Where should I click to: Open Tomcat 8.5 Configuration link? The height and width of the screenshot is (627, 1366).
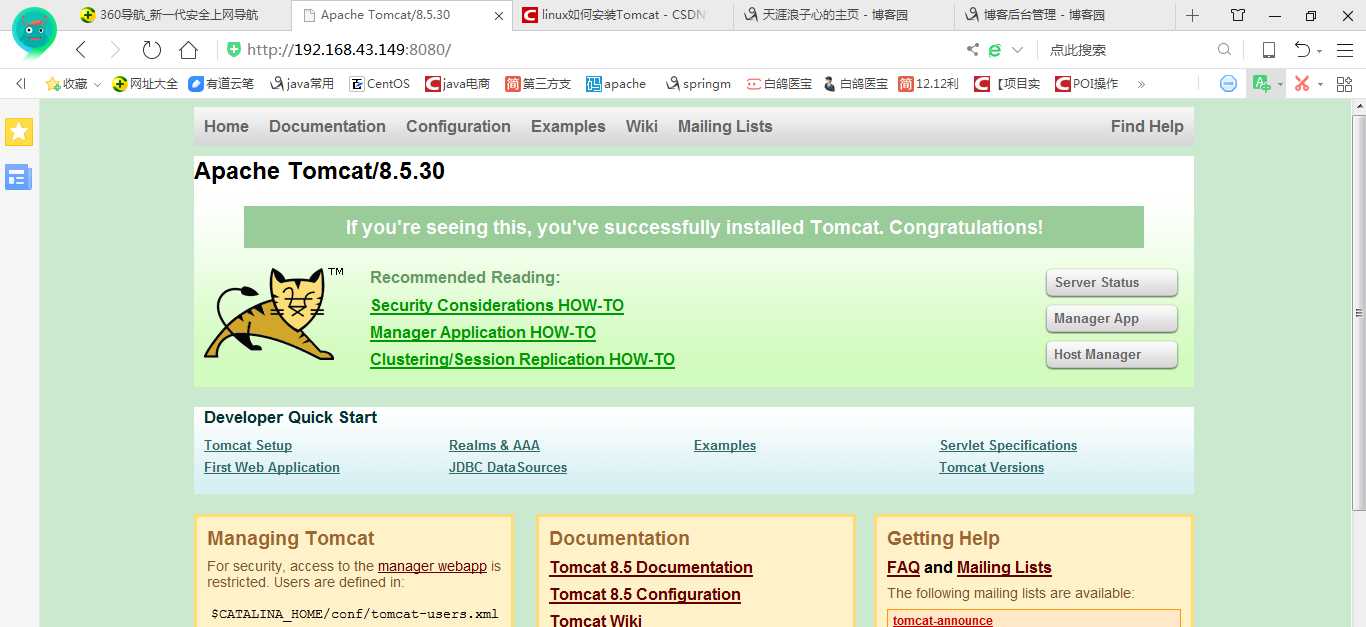[x=645, y=594]
